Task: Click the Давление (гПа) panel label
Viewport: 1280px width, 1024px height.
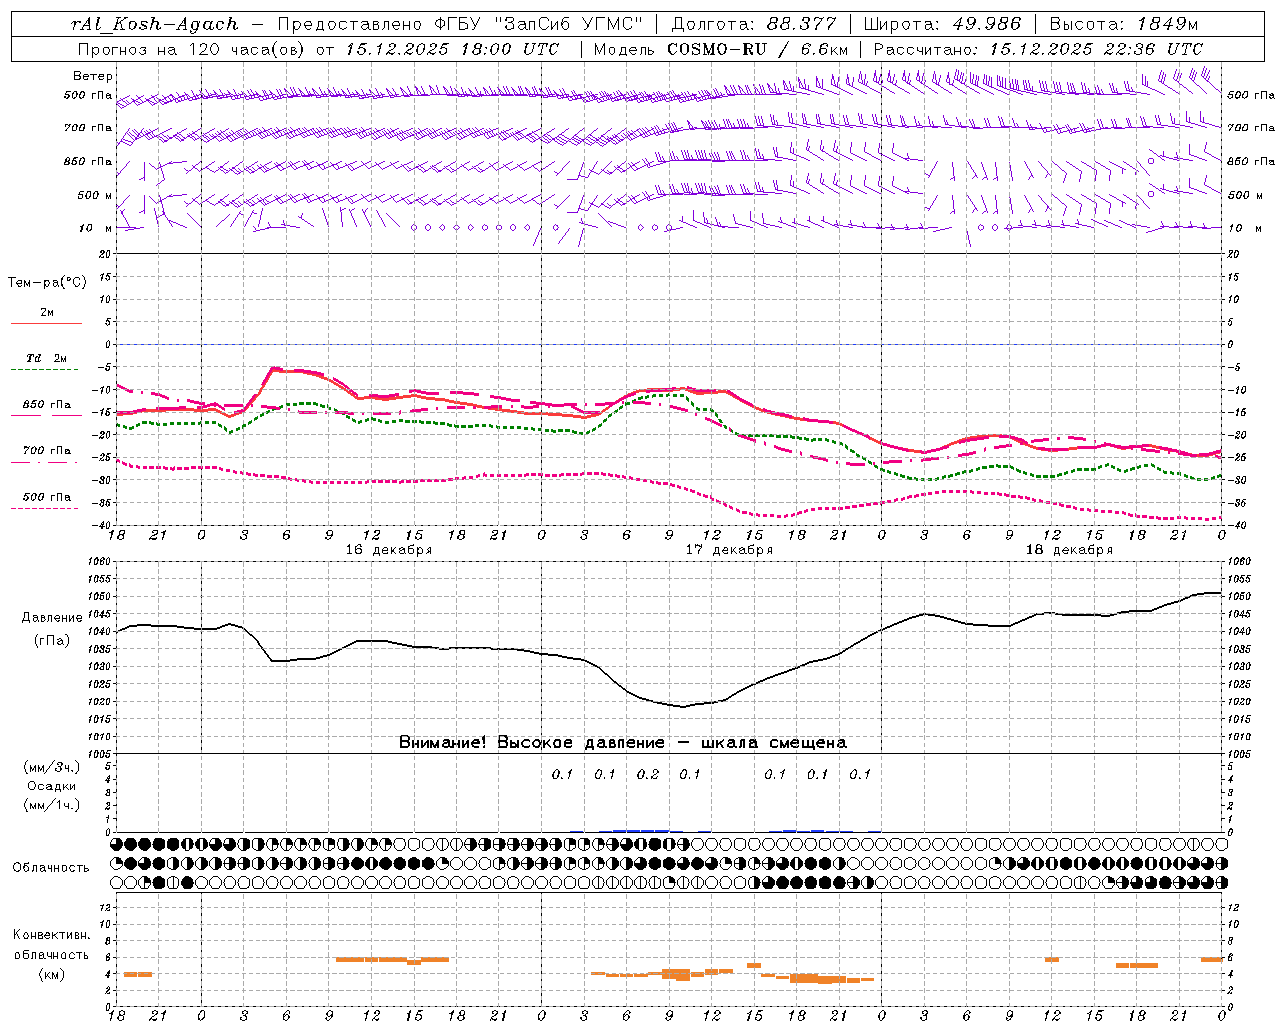Action: 52,629
